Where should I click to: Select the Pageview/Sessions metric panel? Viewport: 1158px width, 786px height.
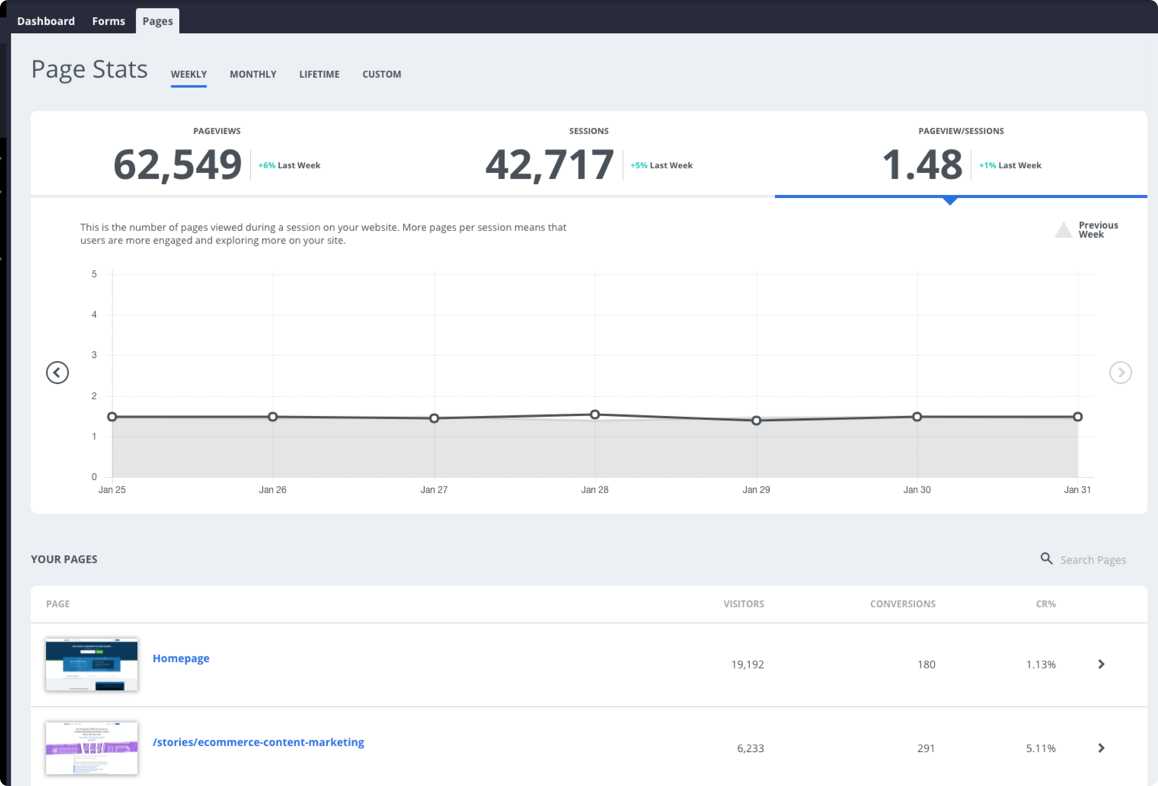960,156
